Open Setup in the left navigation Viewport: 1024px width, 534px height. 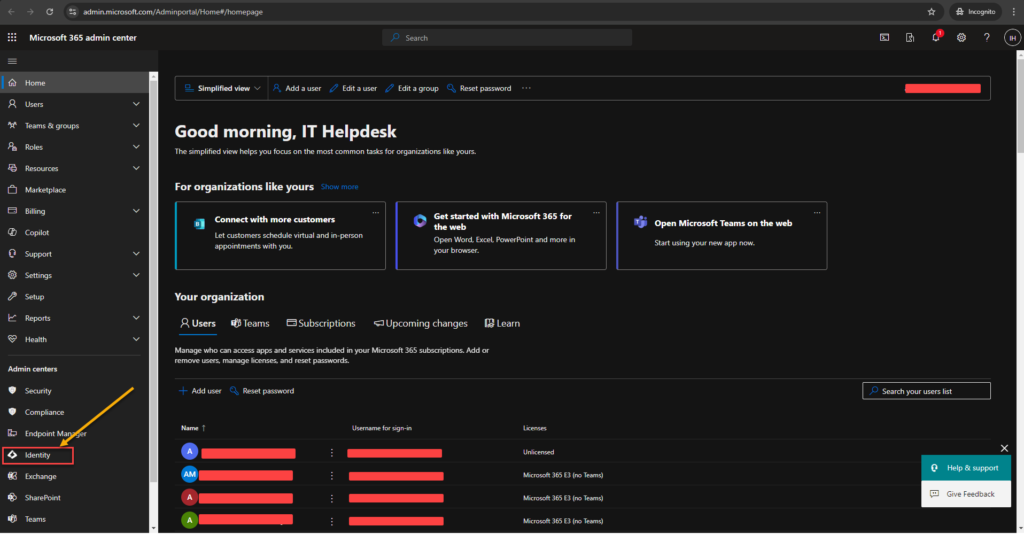click(75, 296)
